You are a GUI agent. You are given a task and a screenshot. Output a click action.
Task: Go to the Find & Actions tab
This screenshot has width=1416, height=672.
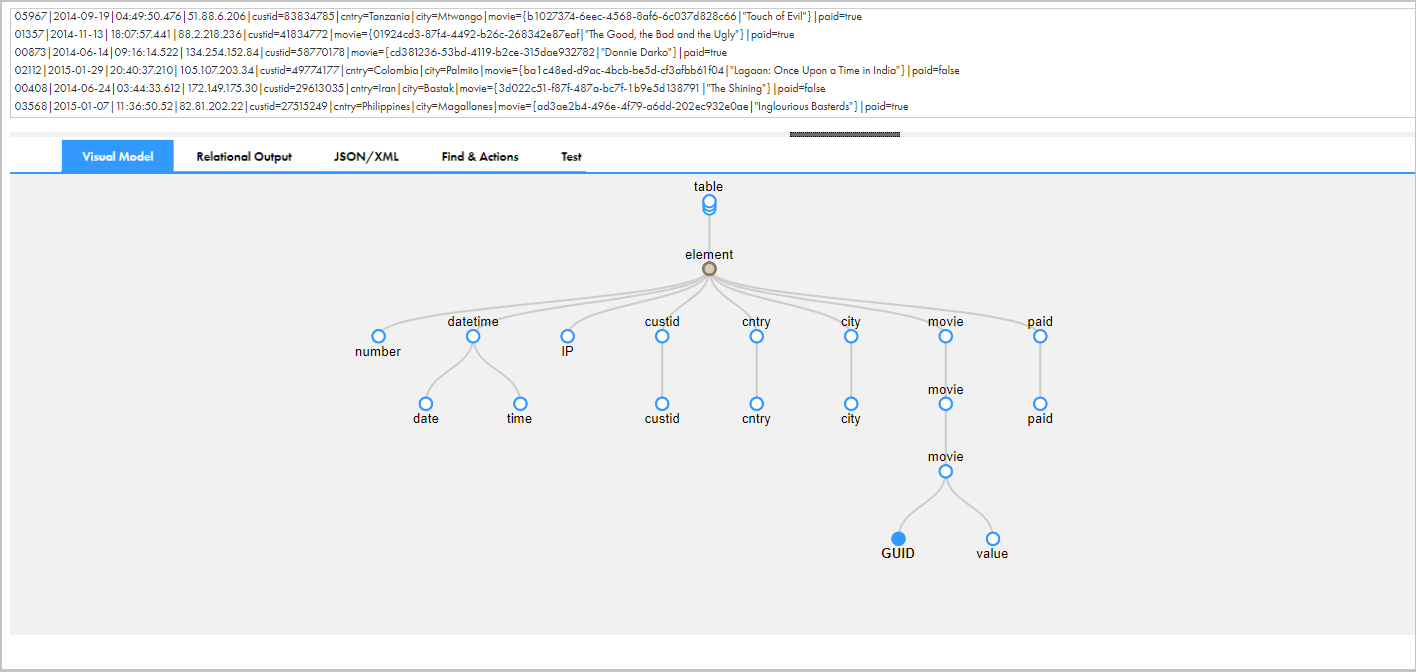[x=480, y=156]
